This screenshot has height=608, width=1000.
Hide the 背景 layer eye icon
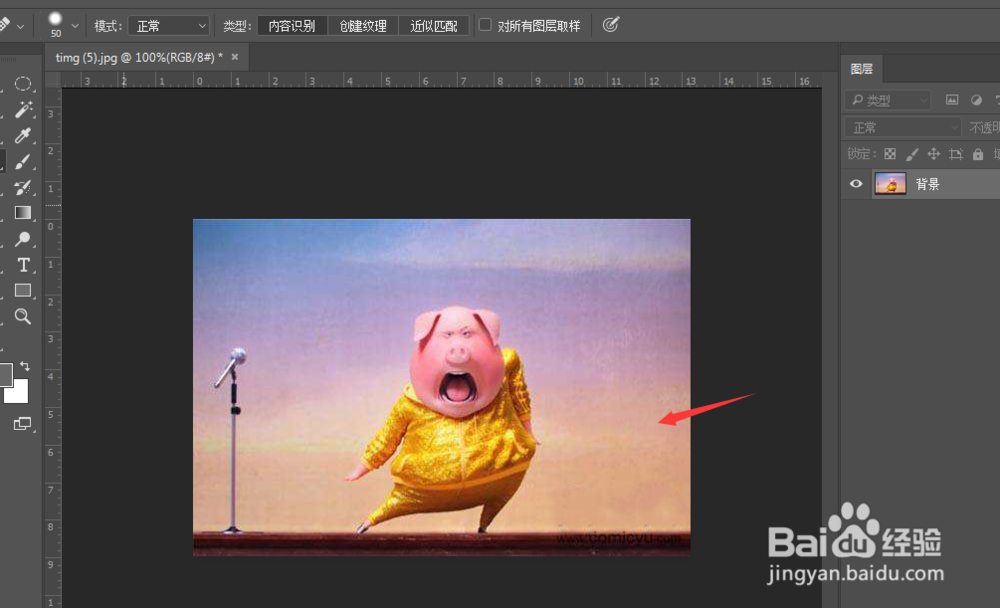(856, 184)
